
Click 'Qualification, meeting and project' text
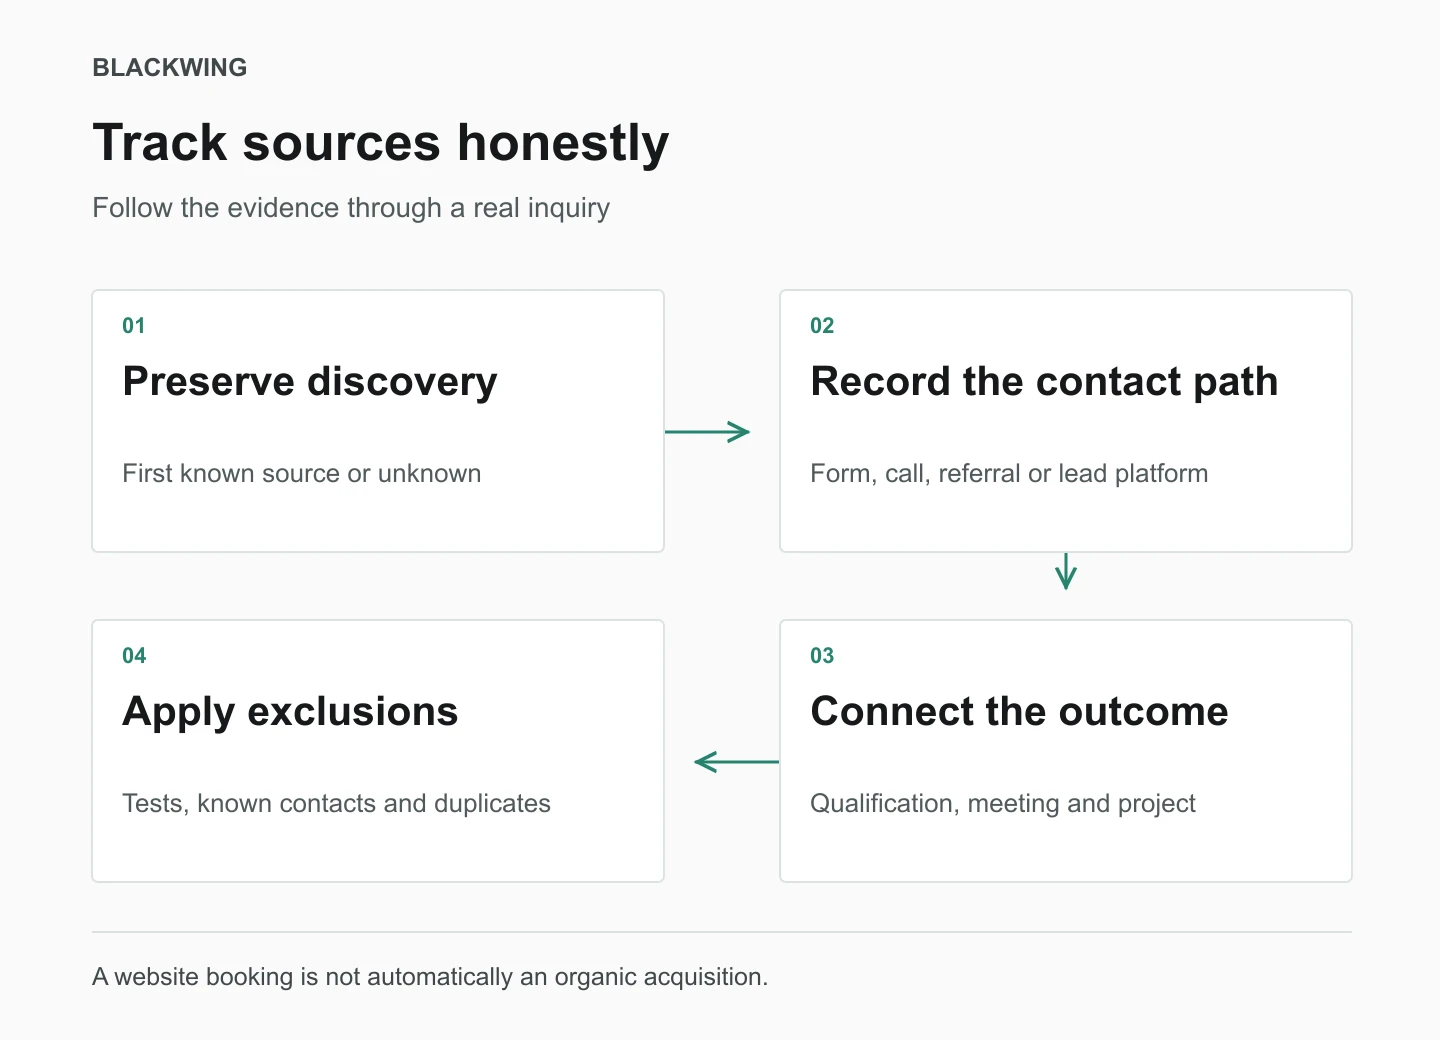pyautogui.click(x=1003, y=804)
